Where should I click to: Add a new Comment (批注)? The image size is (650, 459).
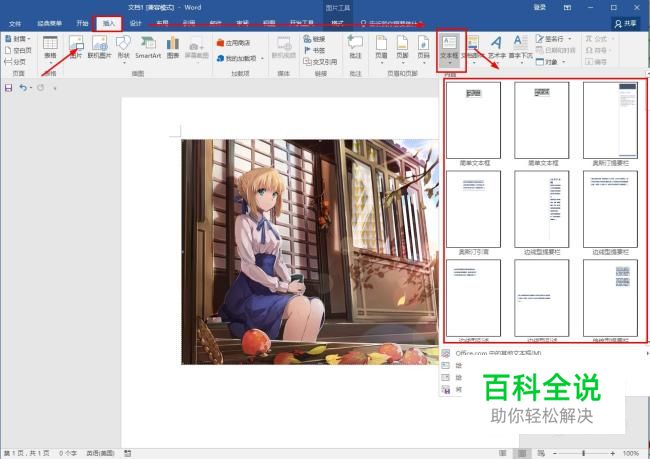coord(355,47)
